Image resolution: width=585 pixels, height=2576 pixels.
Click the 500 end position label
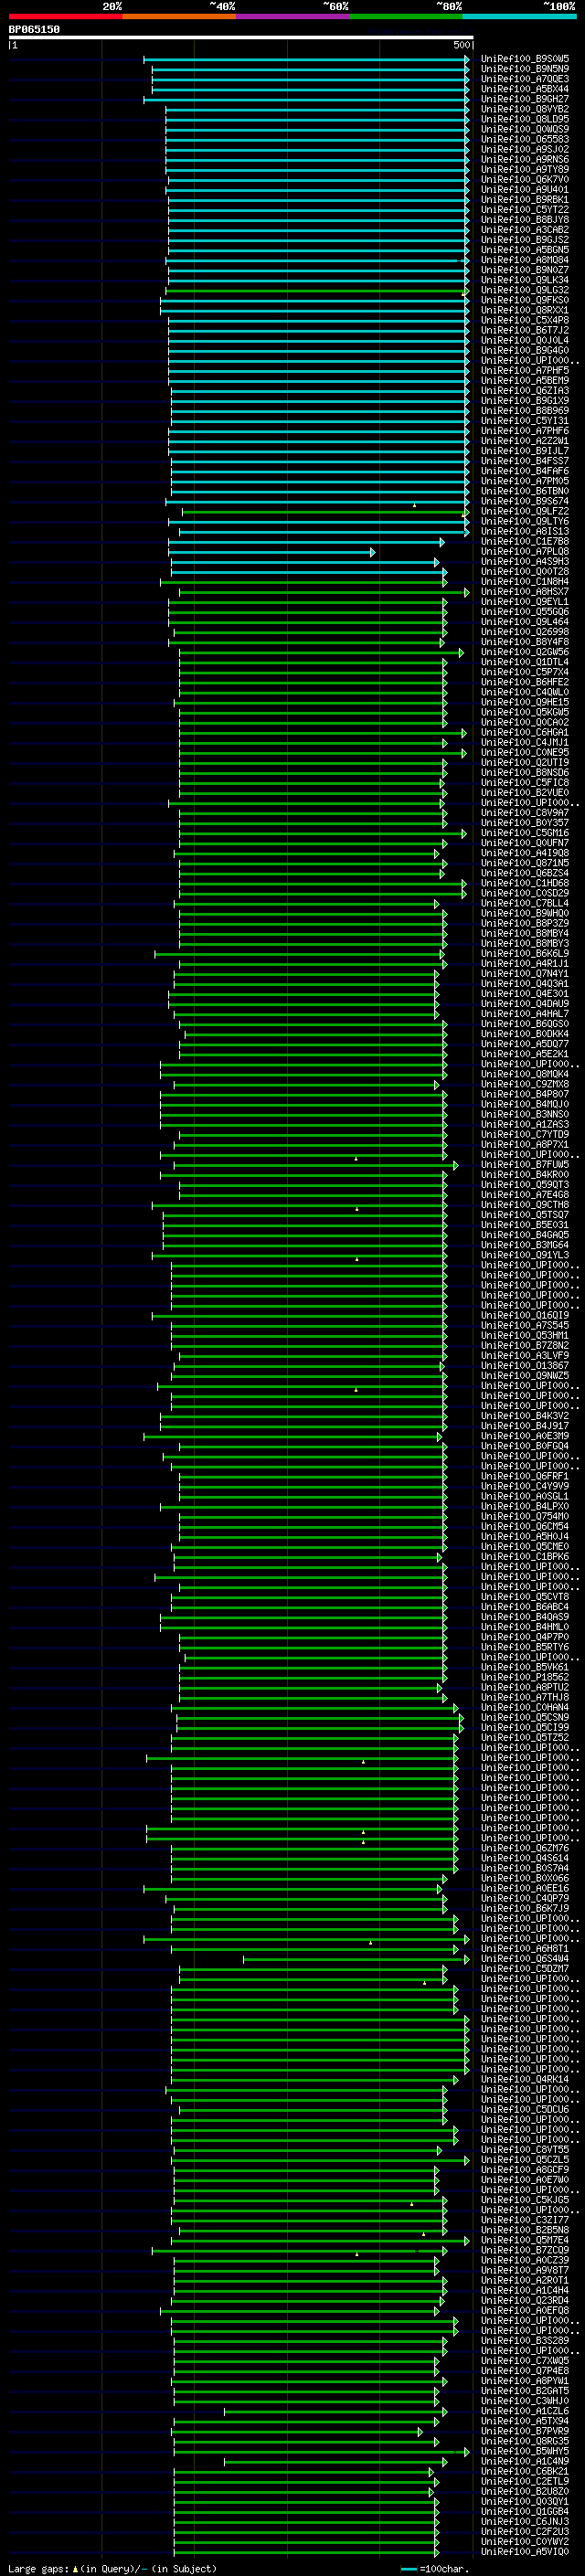462,45
